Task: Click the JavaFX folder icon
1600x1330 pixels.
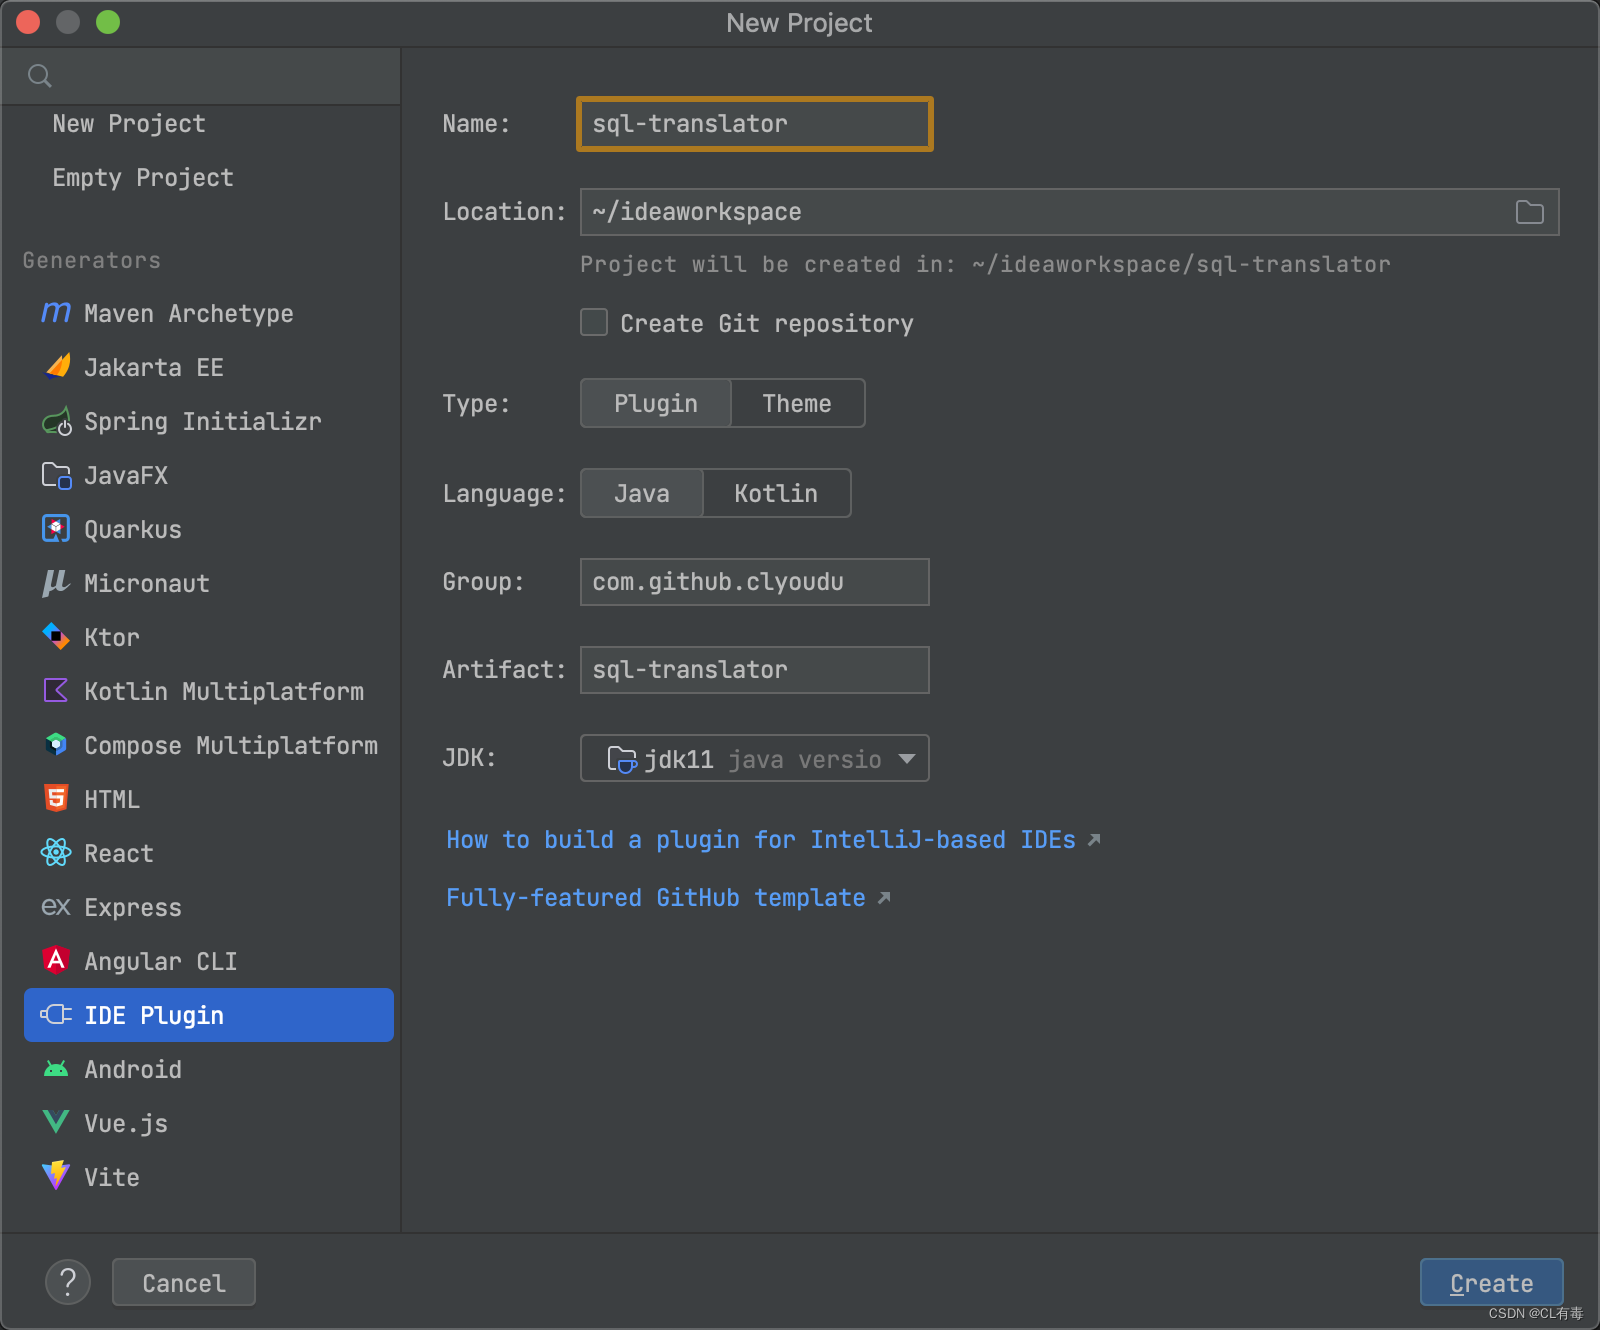Action: click(56, 475)
